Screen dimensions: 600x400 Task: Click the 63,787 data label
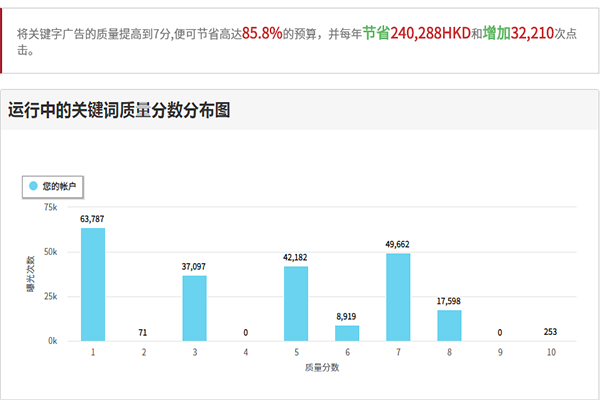coord(93,218)
